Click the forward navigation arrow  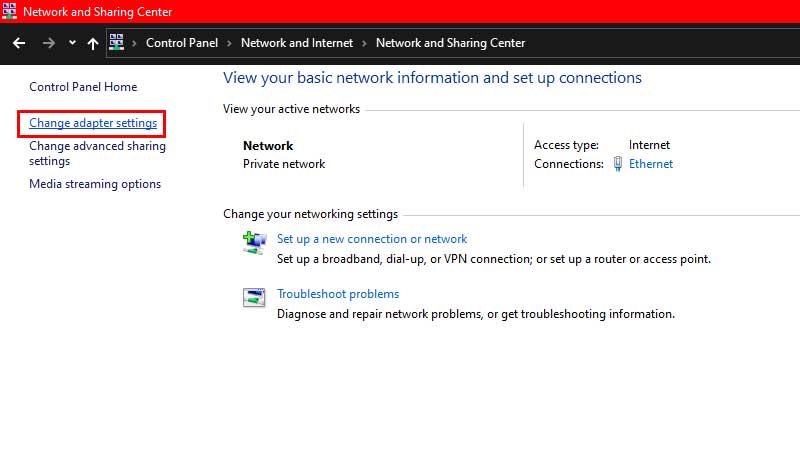48,43
